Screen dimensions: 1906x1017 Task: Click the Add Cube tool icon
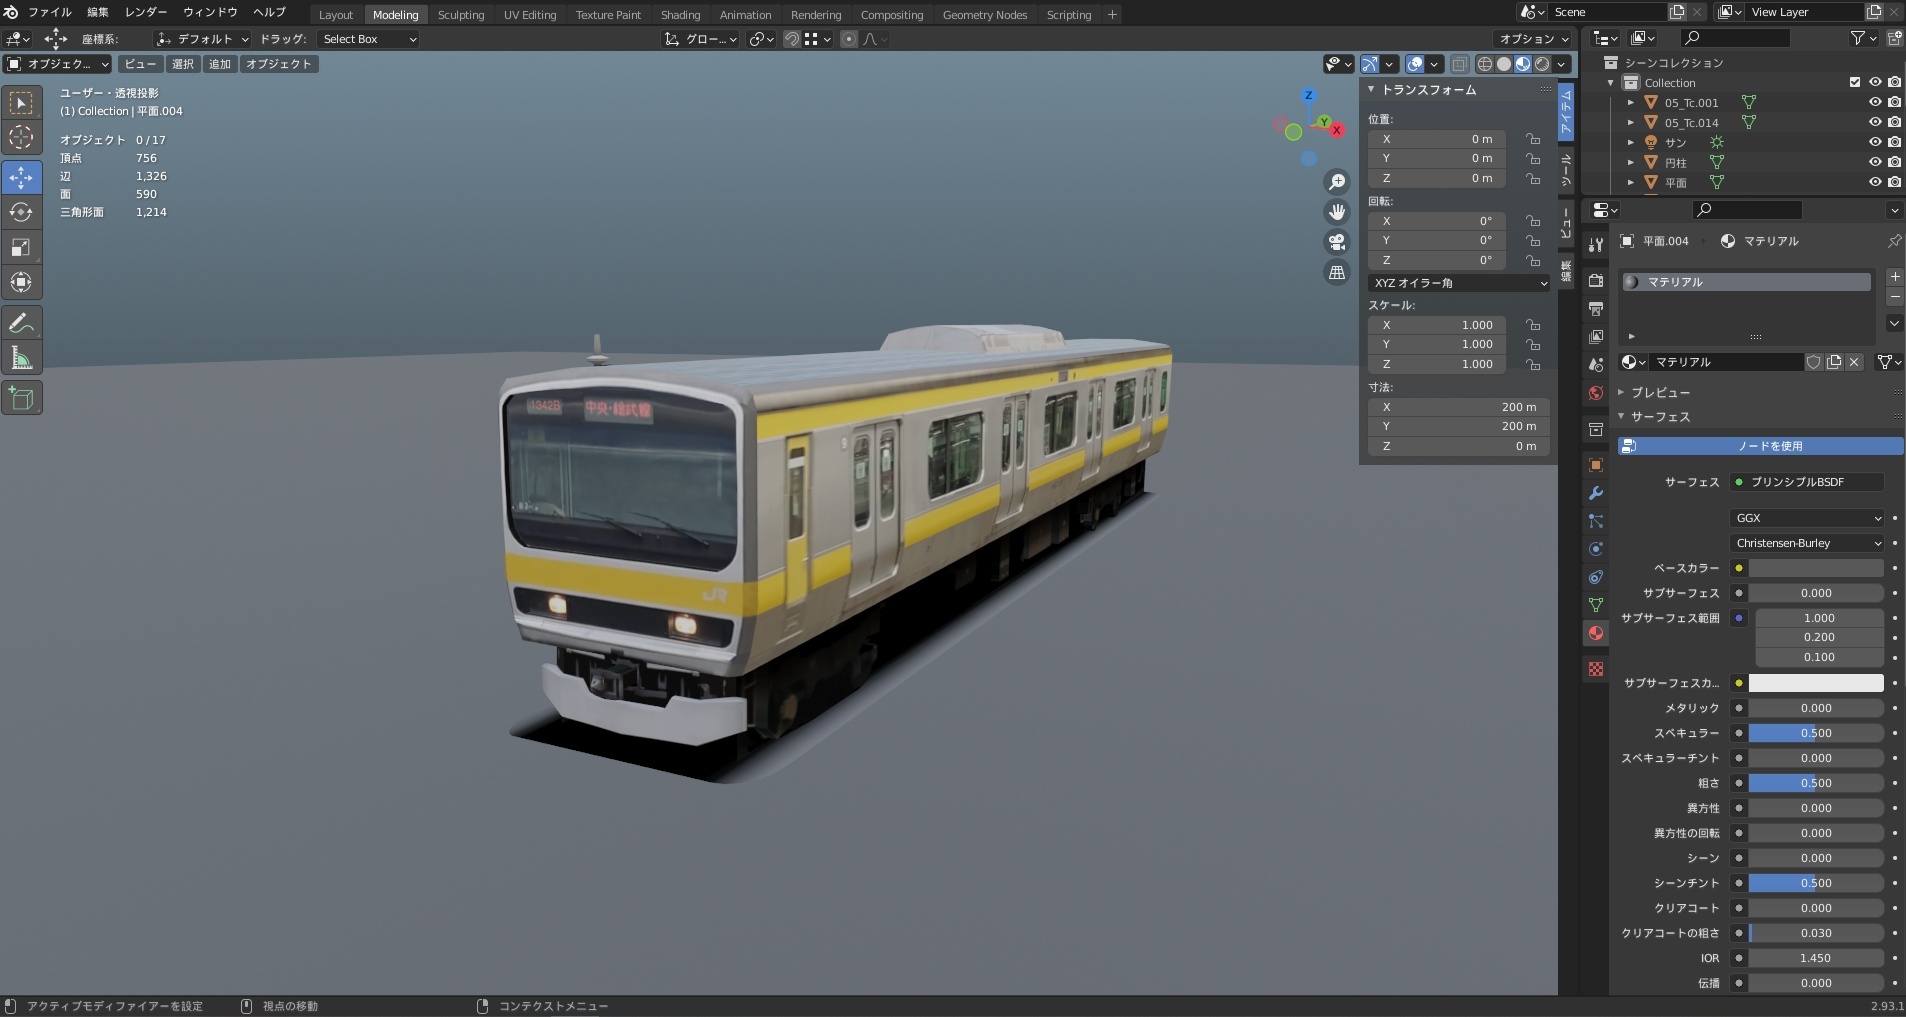21,398
